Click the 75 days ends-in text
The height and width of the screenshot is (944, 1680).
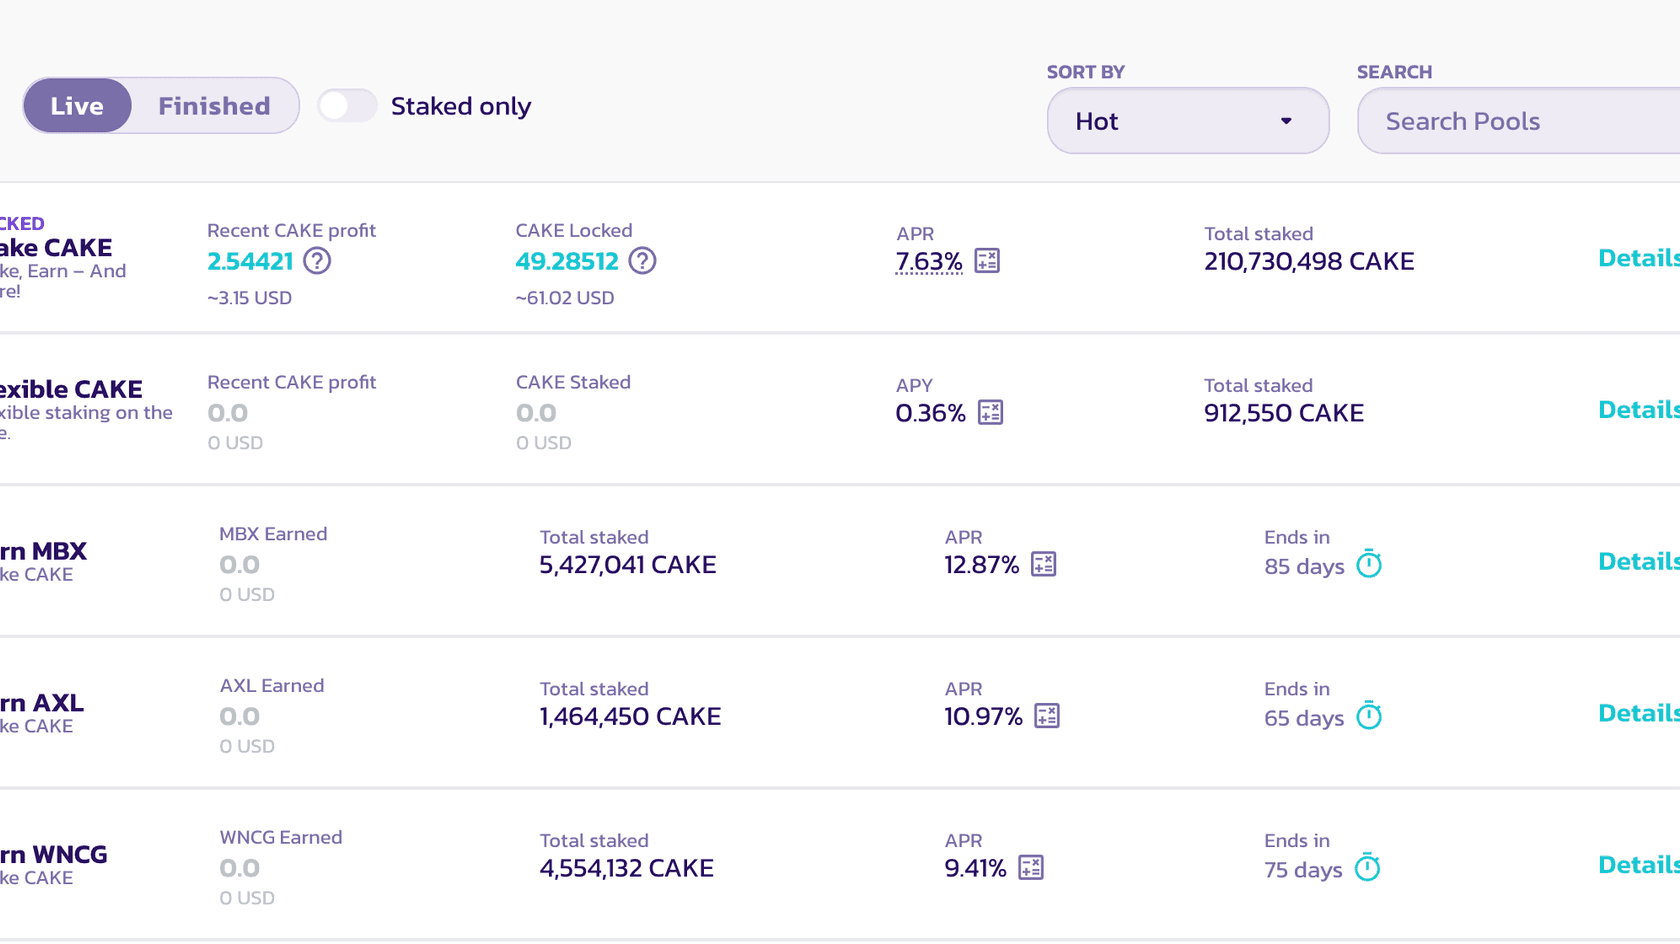[1303, 870]
